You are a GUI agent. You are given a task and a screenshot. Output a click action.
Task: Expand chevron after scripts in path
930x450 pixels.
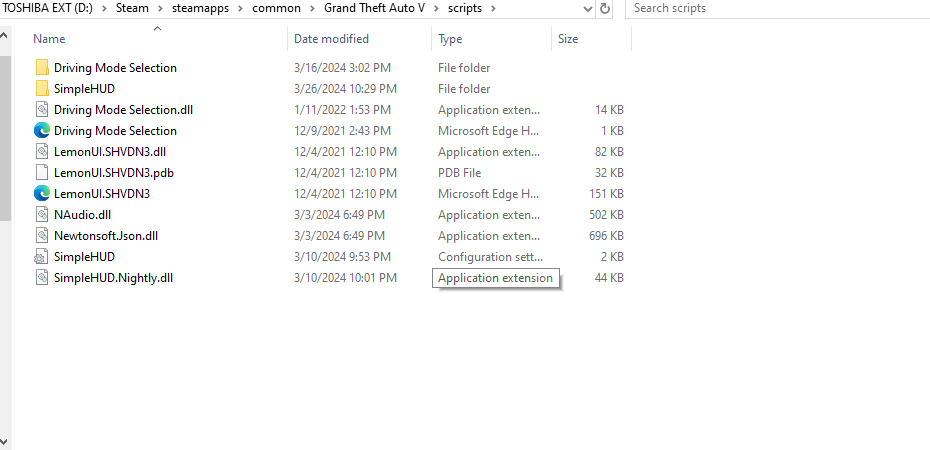tap(492, 8)
